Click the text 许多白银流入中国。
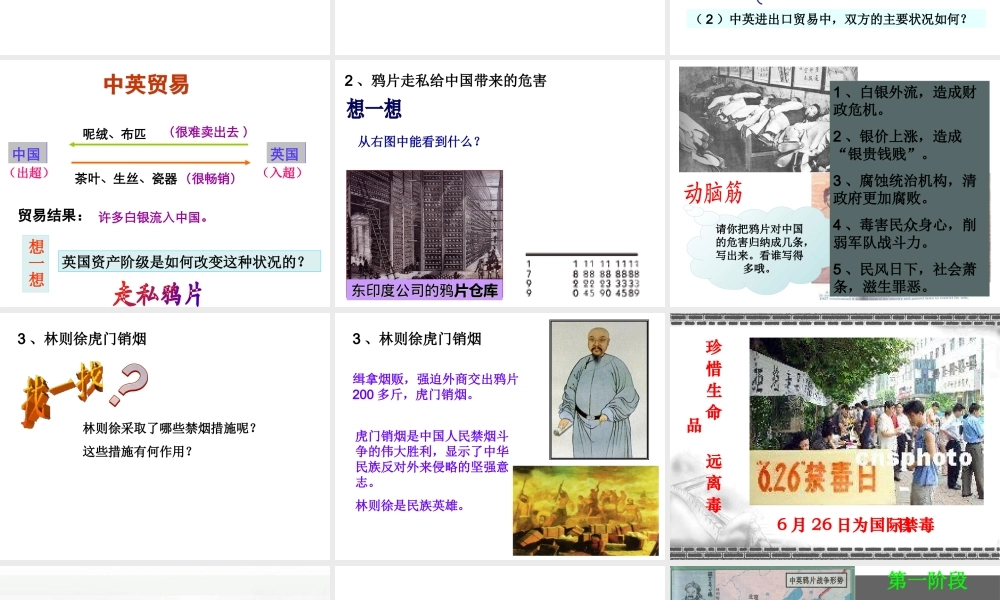 (x=154, y=217)
